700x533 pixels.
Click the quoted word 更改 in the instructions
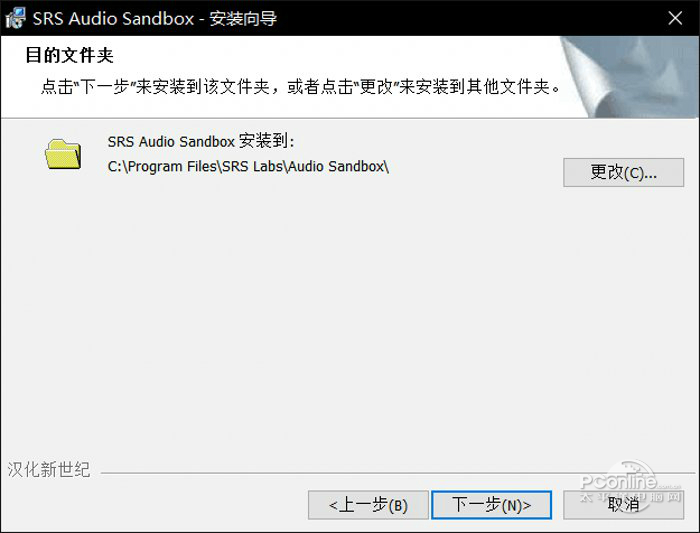click(x=376, y=87)
